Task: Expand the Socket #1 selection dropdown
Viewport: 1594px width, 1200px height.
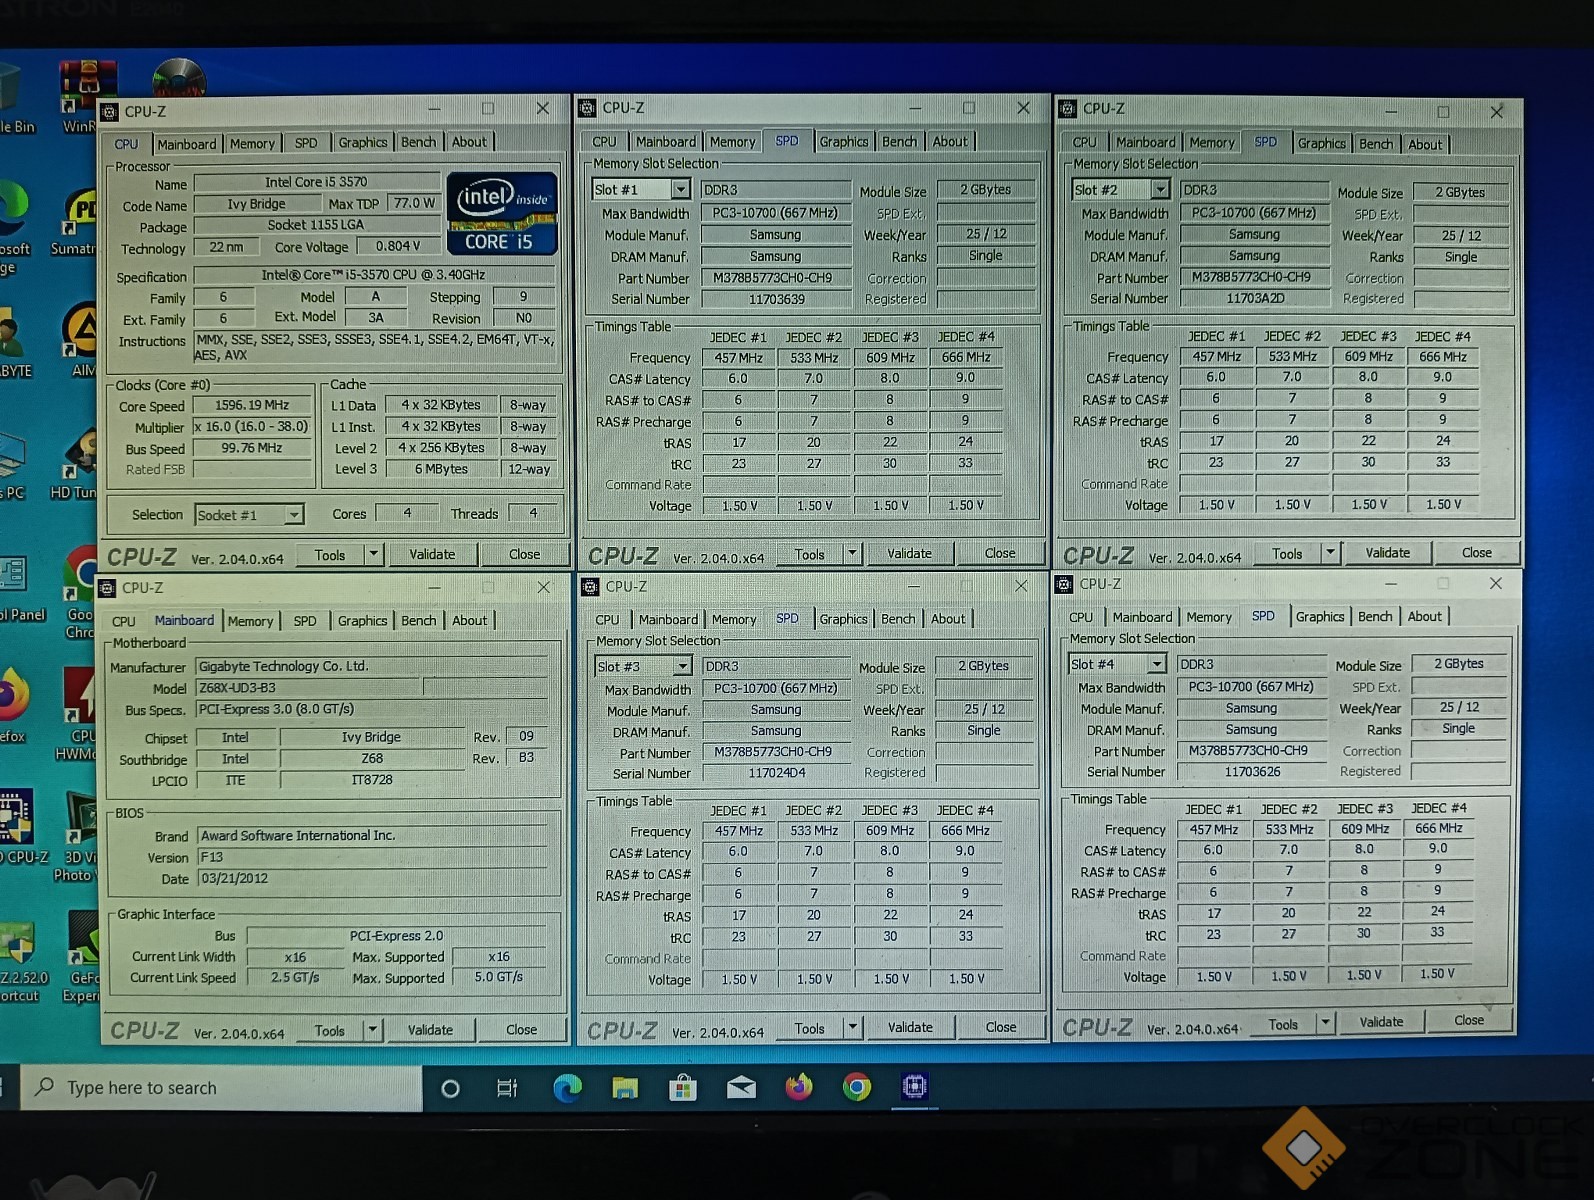Action: point(293,515)
